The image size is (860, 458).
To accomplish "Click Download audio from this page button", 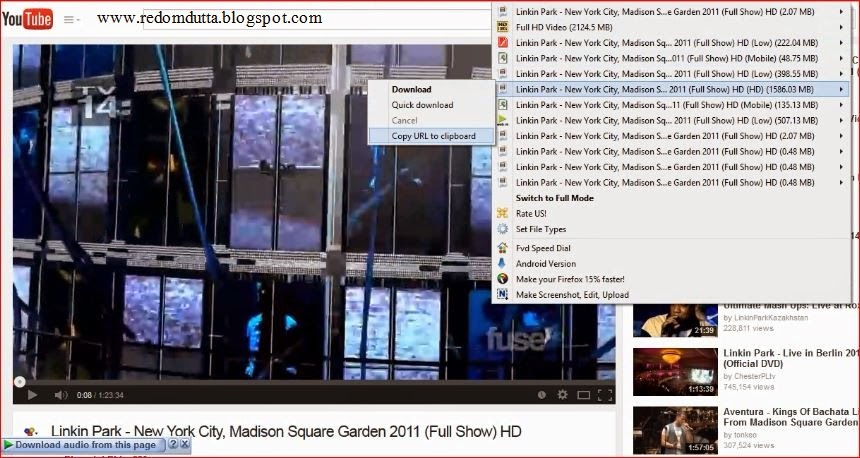I will click(x=84, y=445).
